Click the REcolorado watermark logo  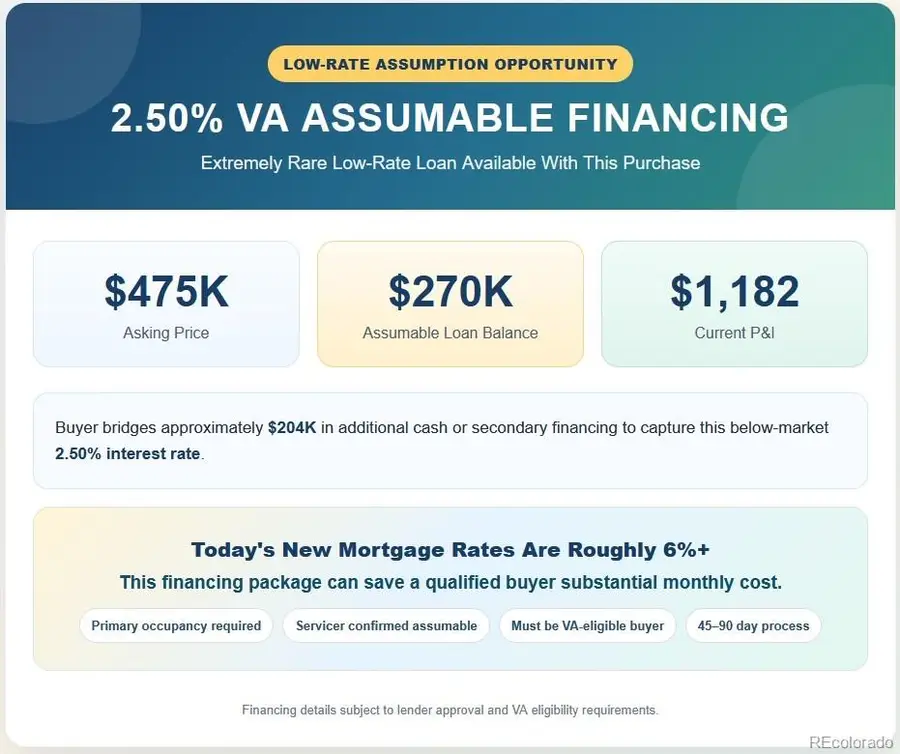point(851,741)
